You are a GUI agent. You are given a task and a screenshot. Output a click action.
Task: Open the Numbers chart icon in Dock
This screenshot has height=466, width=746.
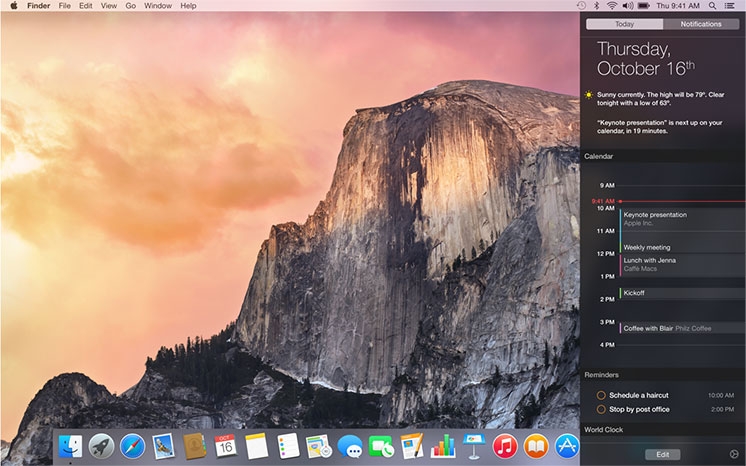[442, 445]
